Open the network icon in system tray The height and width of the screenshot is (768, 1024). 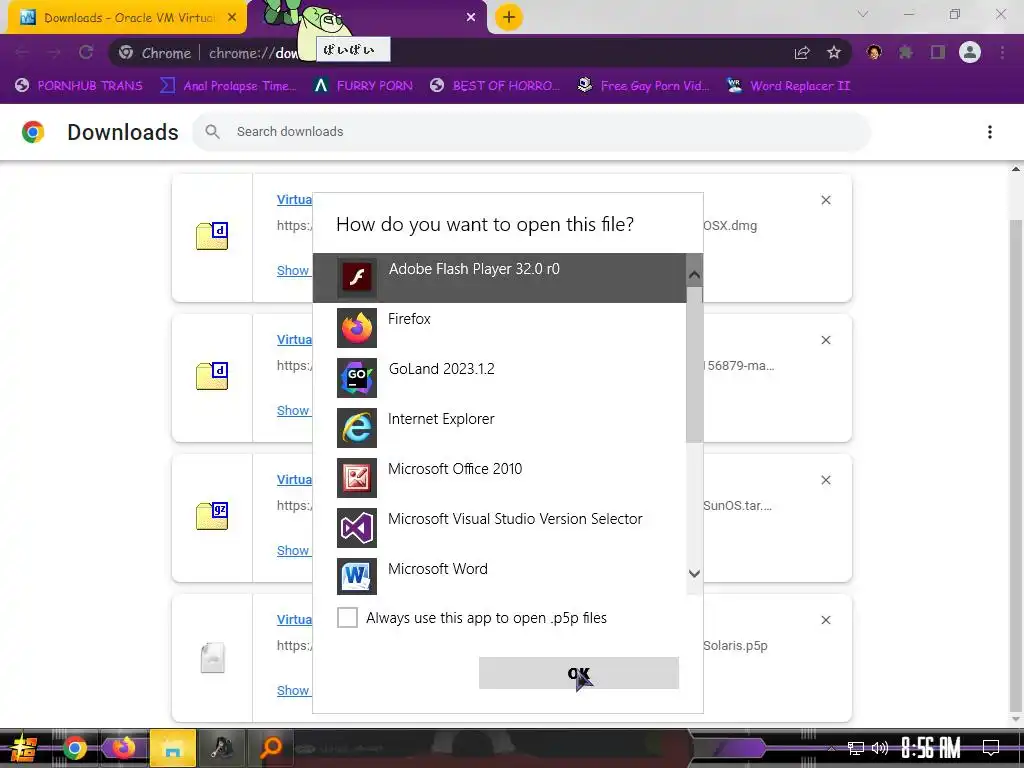[x=856, y=748]
